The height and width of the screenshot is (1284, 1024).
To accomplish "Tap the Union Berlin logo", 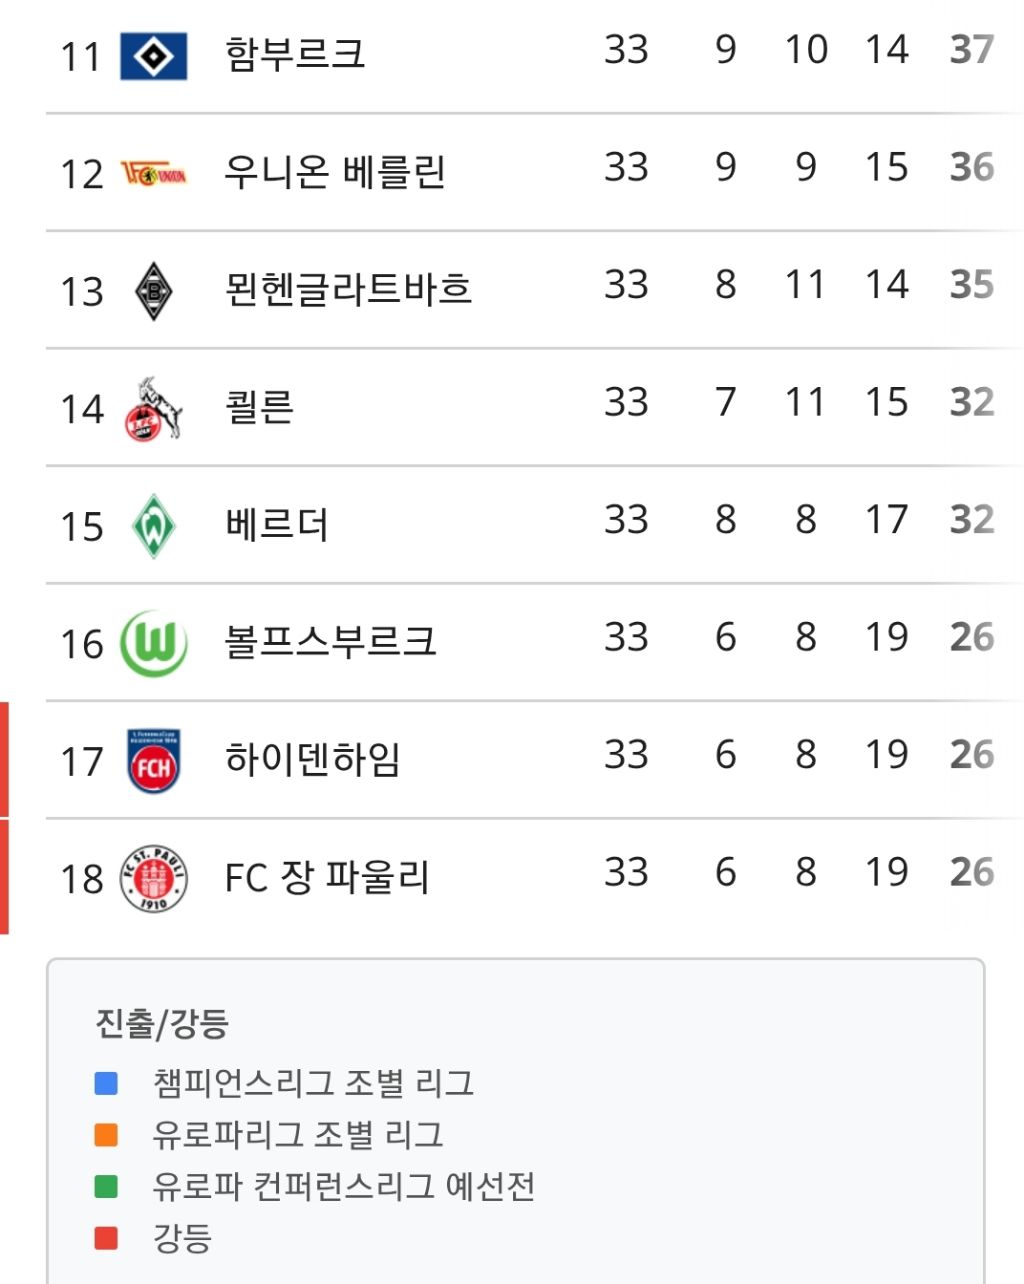I will point(153,174).
